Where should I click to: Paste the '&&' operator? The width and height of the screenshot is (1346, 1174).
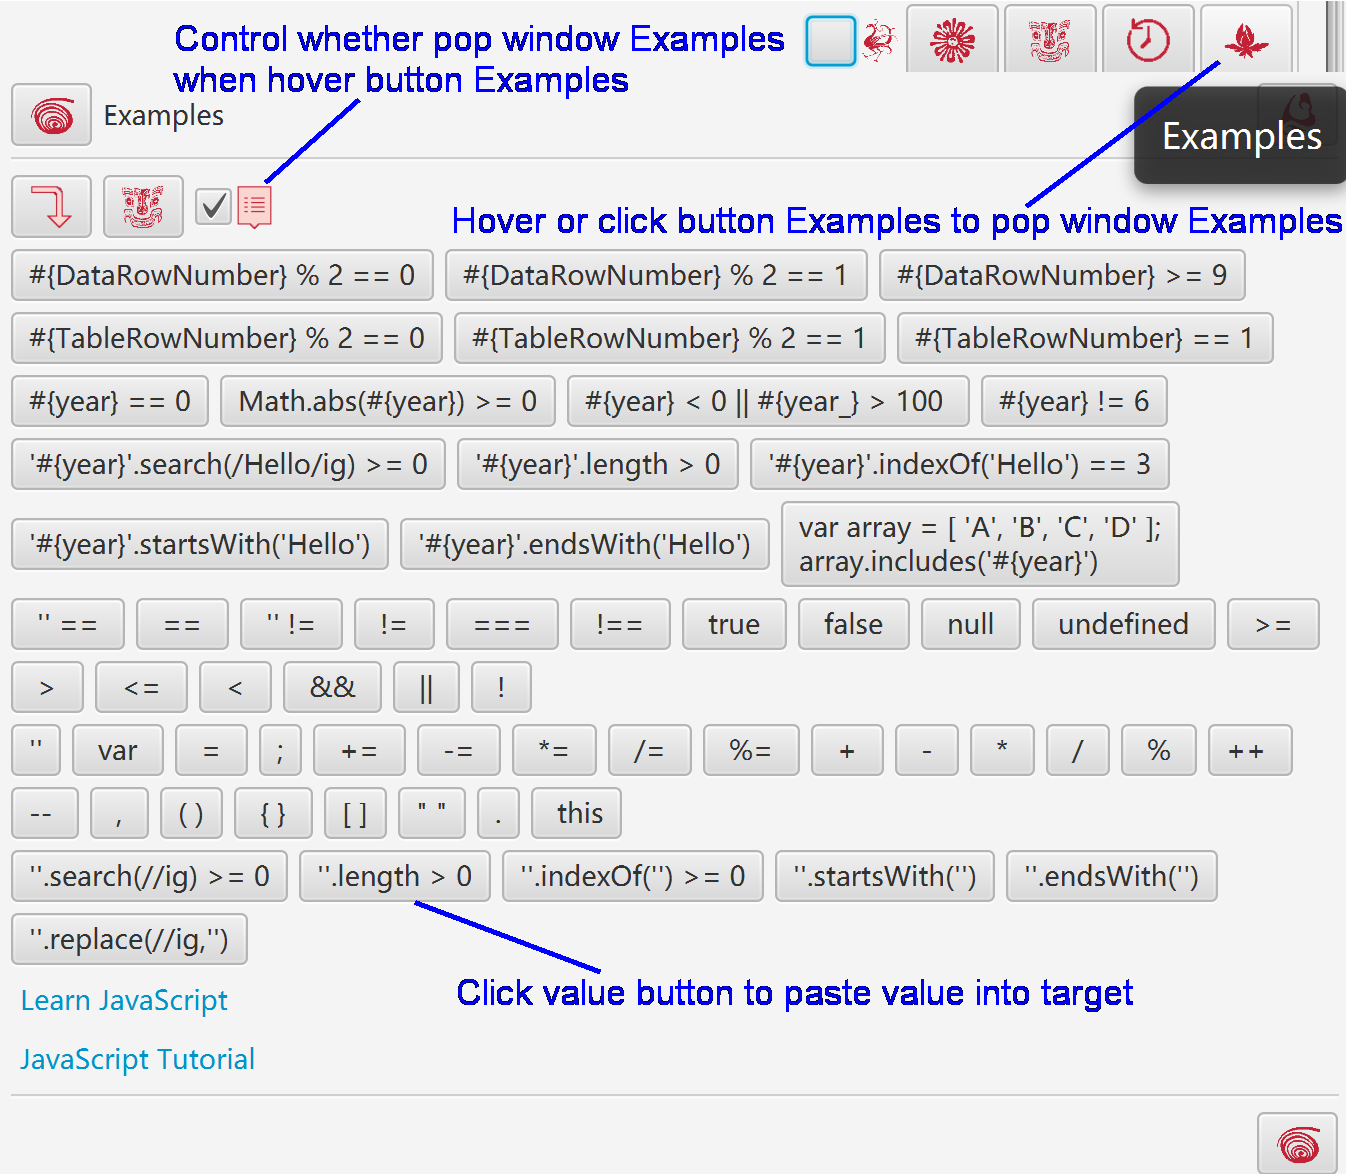click(333, 687)
